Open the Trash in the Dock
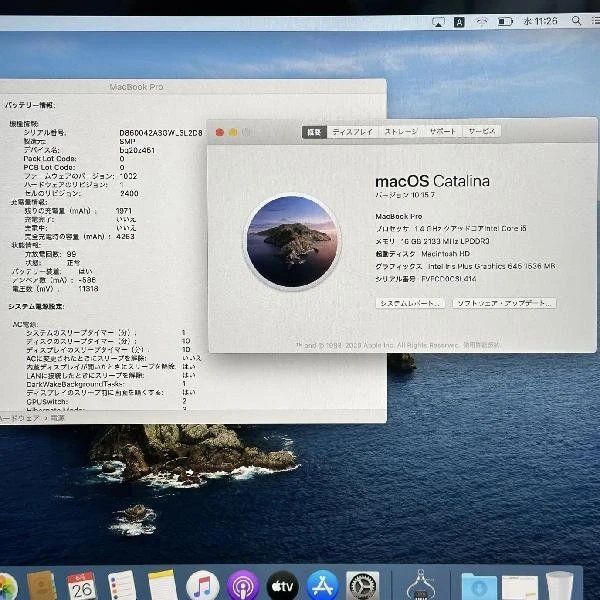 [x=560, y=585]
